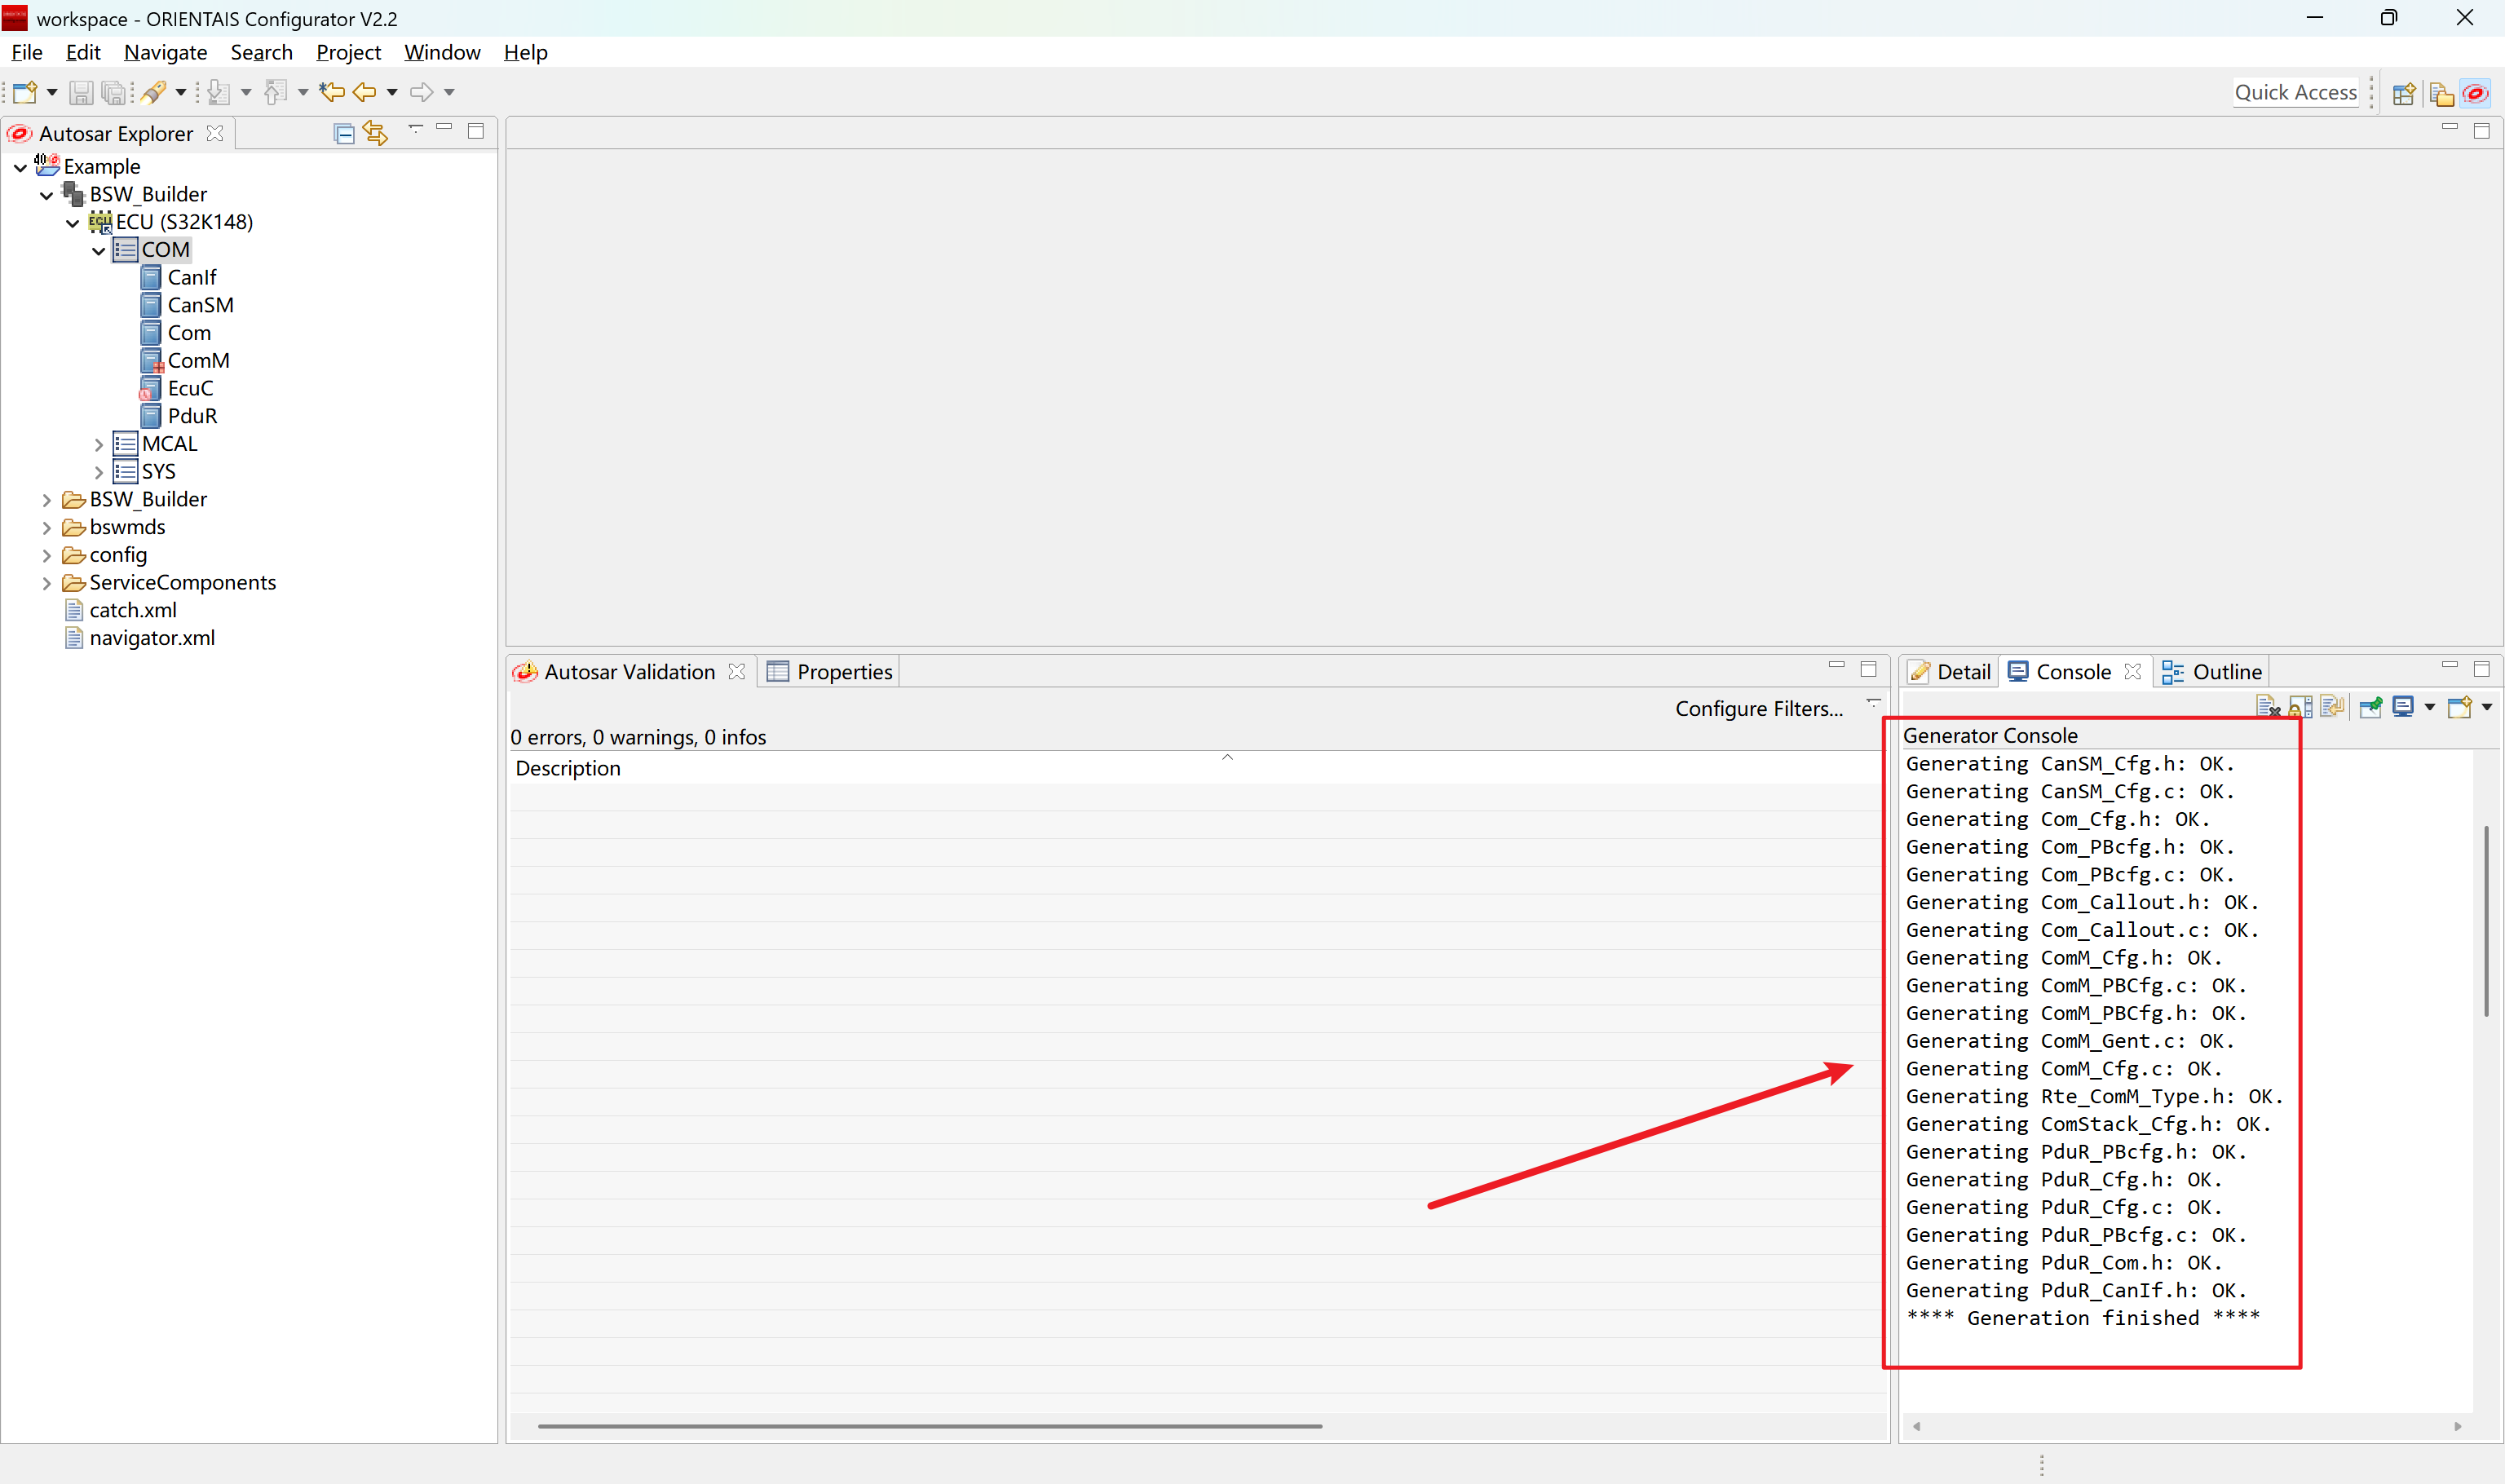
Task: Click the Clear Console icon
Action: [2267, 707]
